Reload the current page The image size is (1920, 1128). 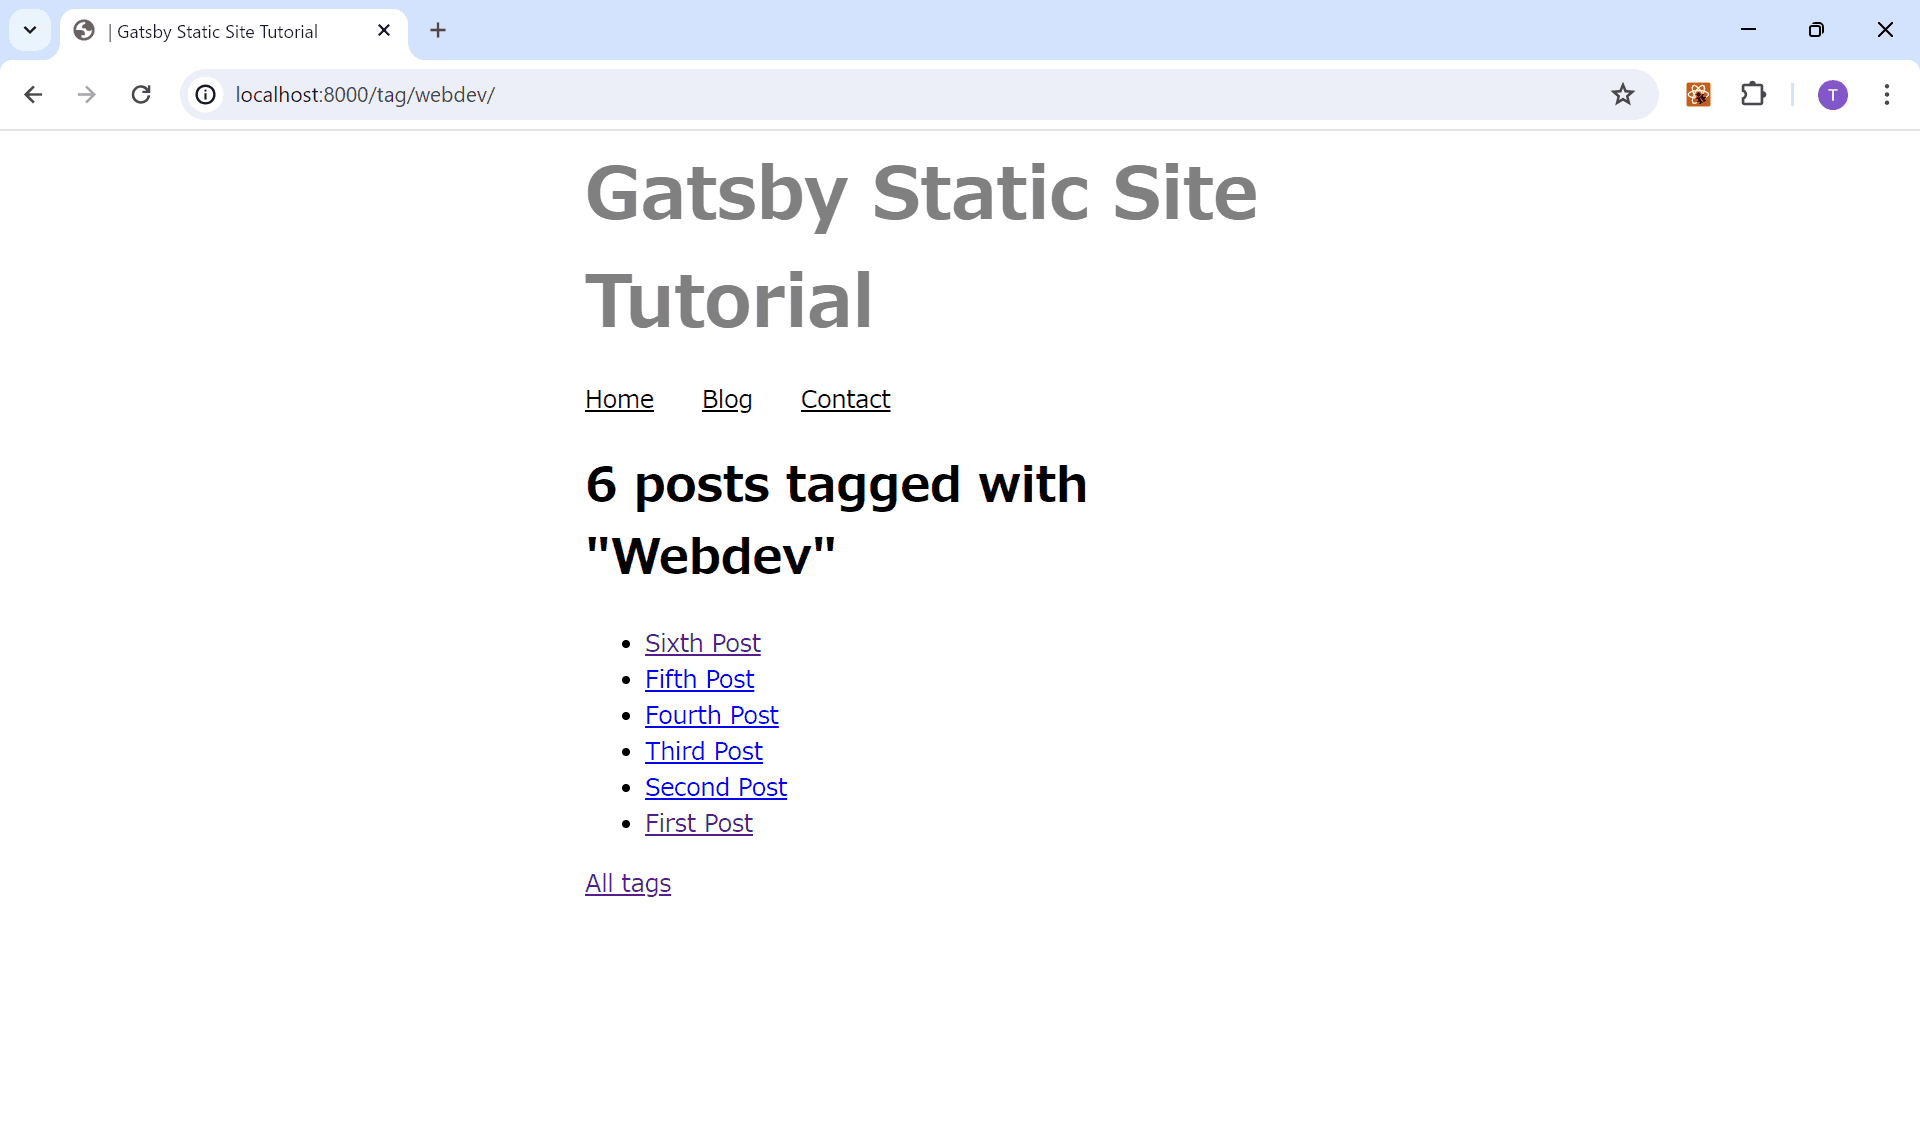coord(141,94)
